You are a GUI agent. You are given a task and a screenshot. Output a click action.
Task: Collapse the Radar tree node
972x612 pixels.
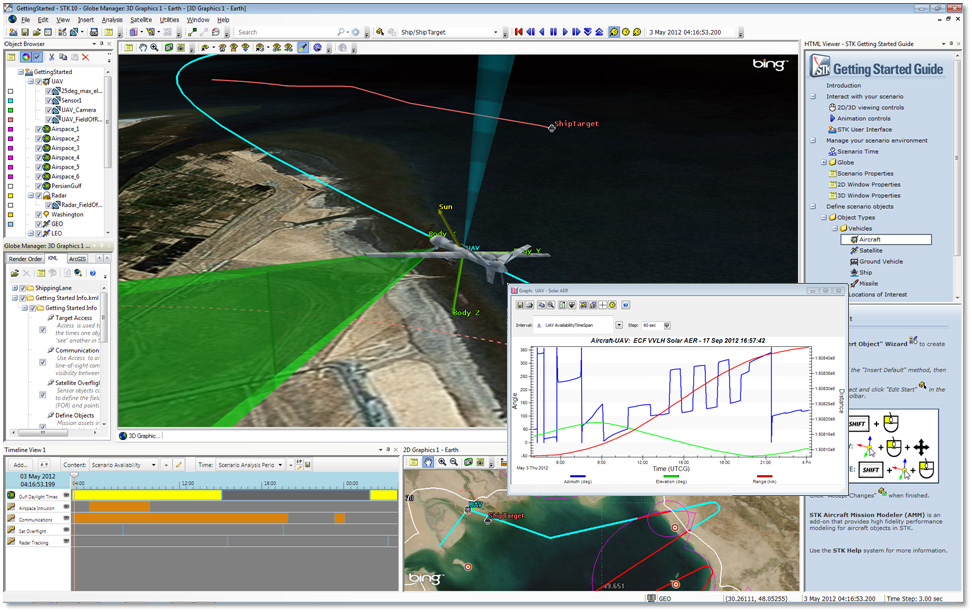(30, 195)
